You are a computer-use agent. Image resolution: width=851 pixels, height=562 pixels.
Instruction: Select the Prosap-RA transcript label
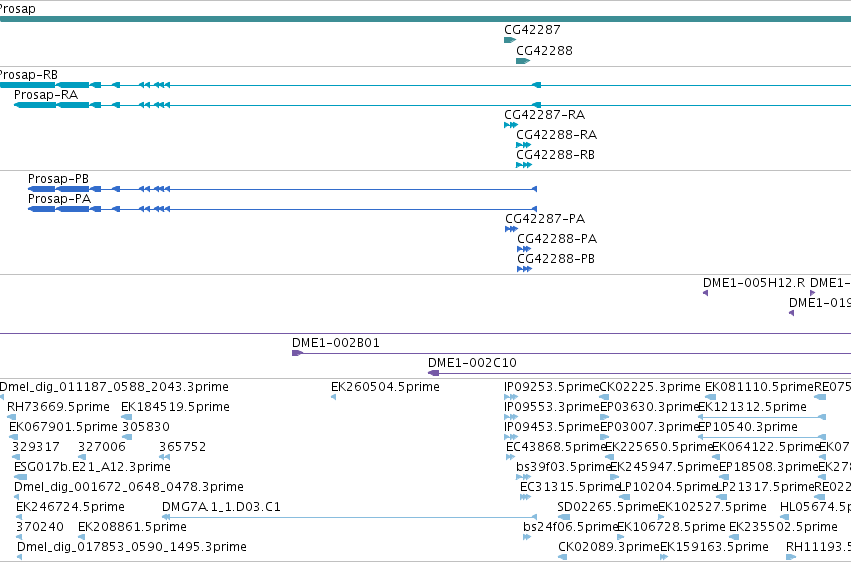pos(46,94)
